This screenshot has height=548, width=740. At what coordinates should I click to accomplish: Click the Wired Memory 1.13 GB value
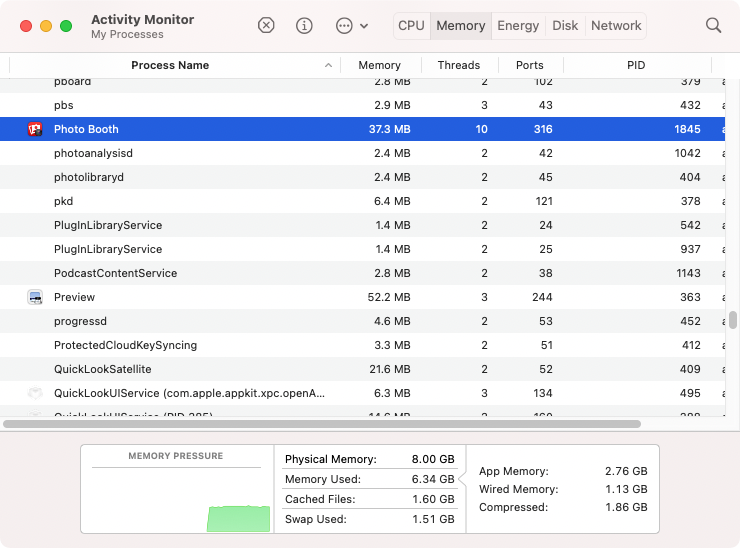pyautogui.click(x=626, y=489)
